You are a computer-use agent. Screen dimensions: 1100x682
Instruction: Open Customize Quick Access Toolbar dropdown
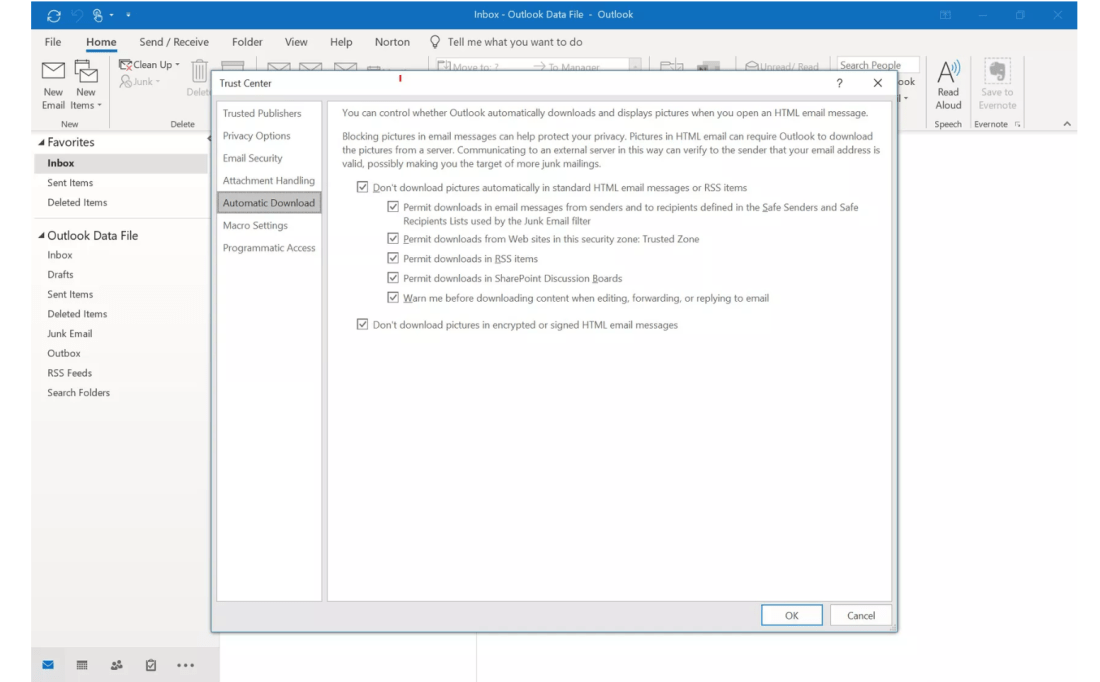point(128,15)
